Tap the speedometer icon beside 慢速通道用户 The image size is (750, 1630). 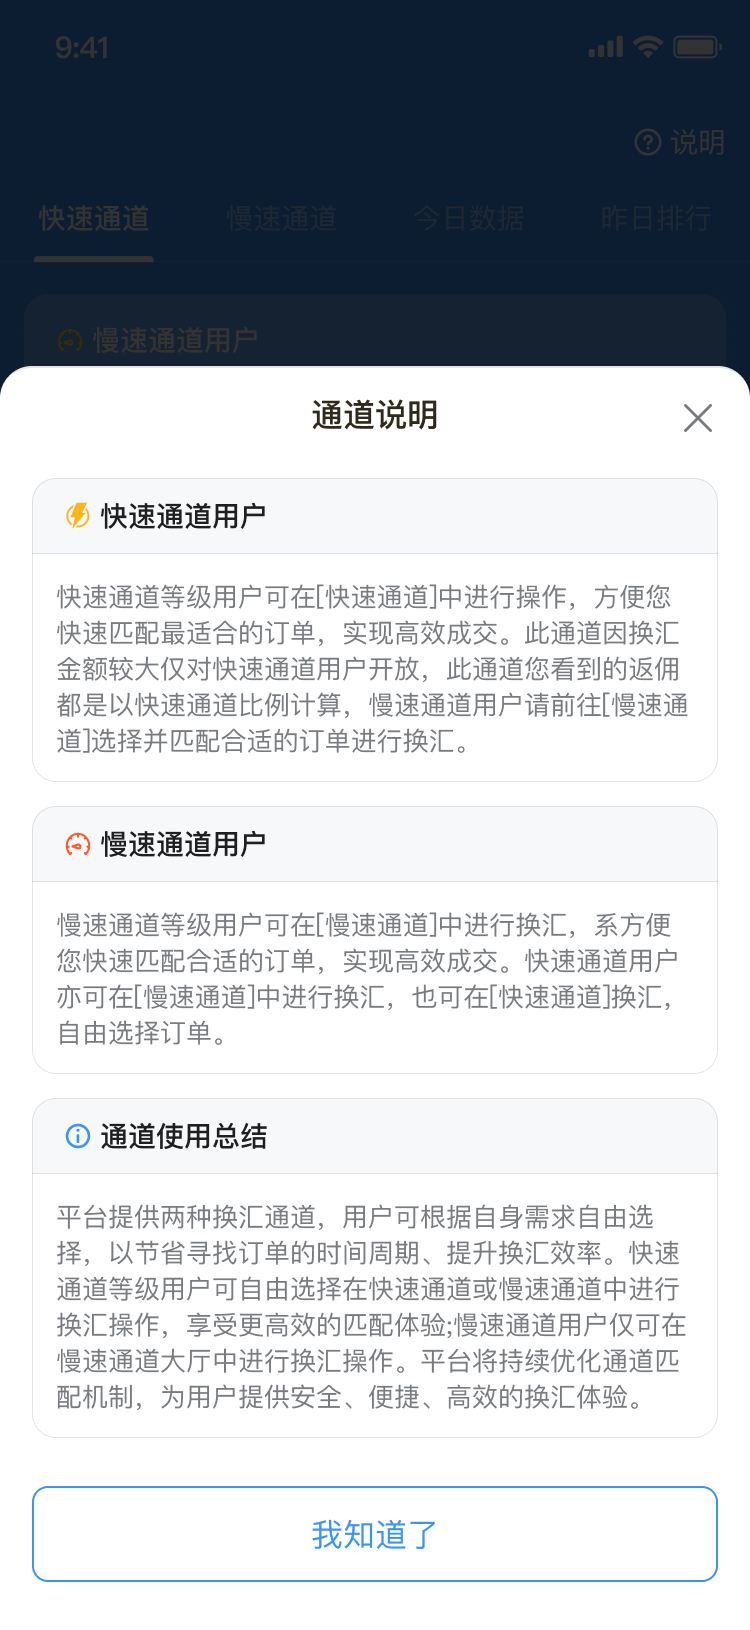click(77, 844)
